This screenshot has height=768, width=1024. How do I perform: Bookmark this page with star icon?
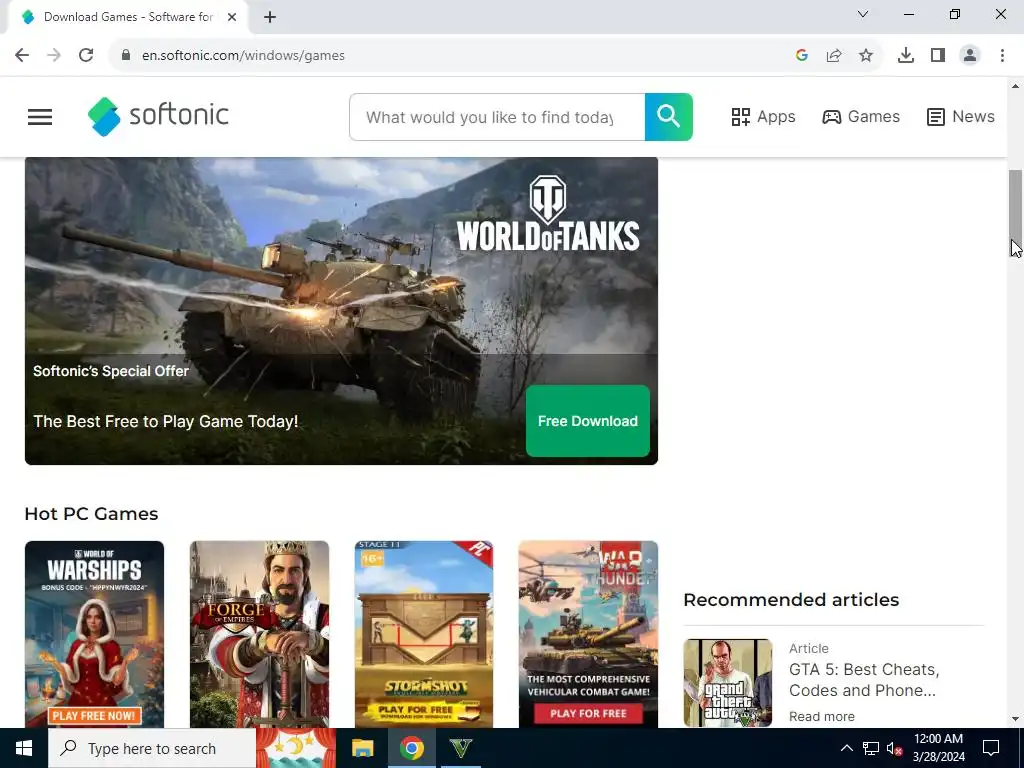(x=866, y=56)
